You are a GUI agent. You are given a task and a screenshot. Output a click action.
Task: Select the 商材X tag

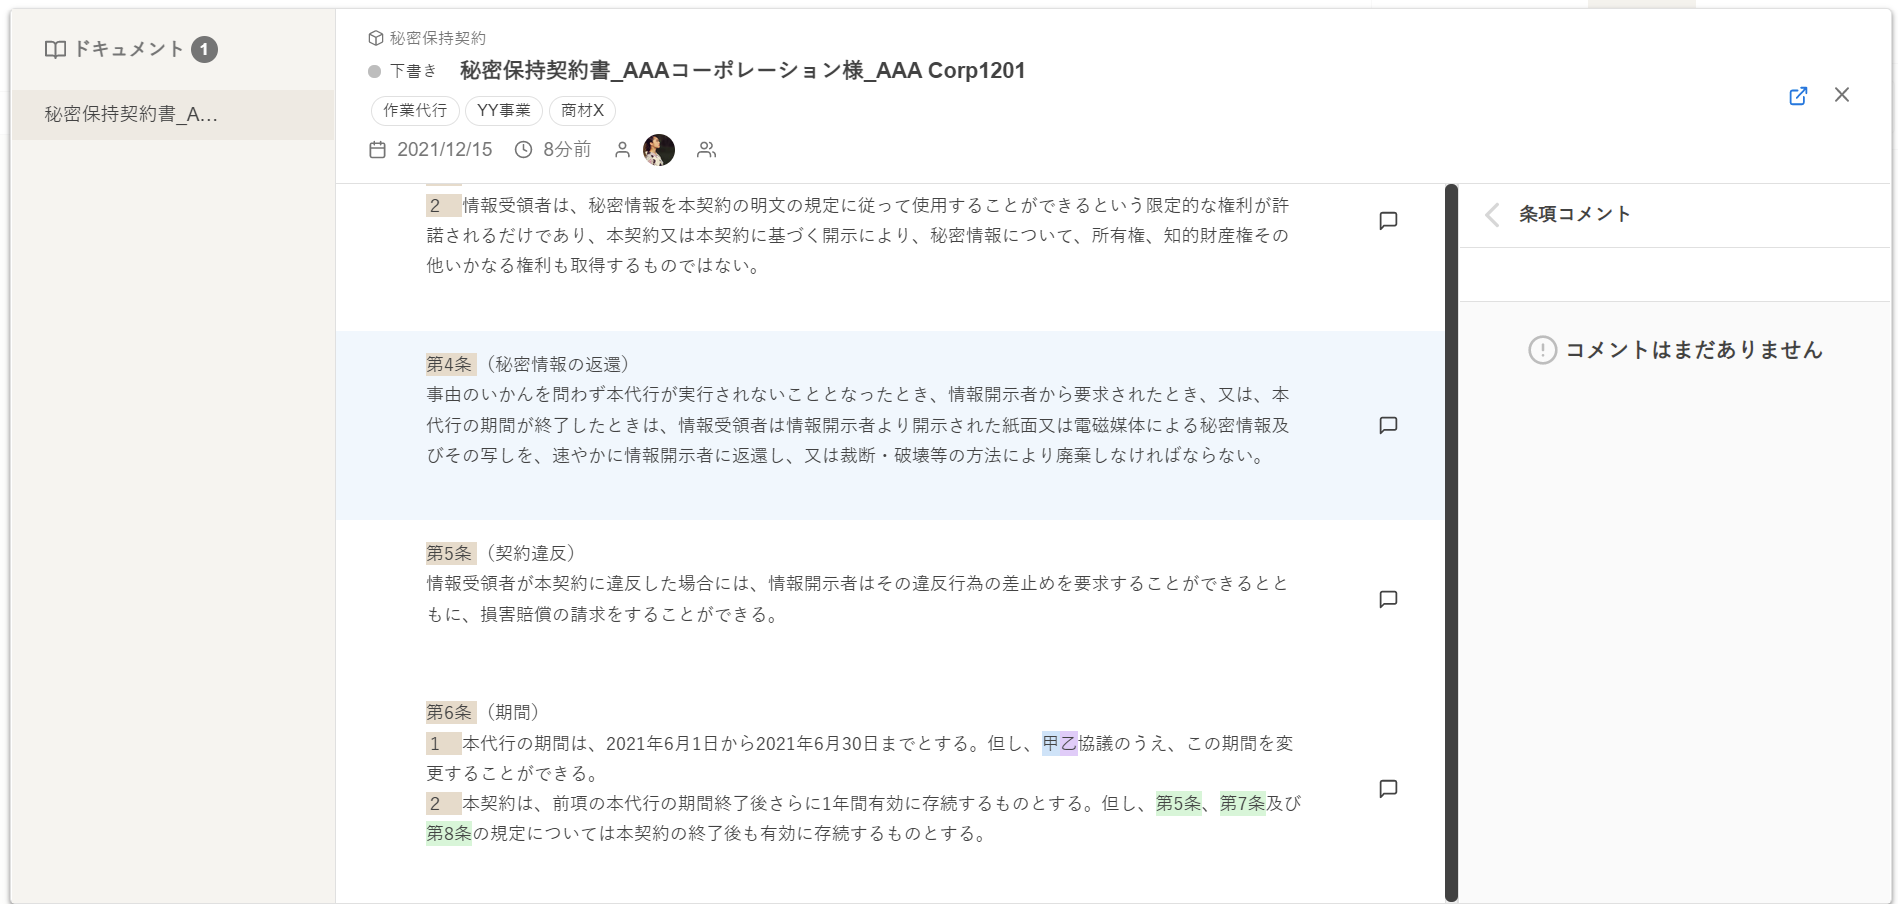tap(582, 110)
